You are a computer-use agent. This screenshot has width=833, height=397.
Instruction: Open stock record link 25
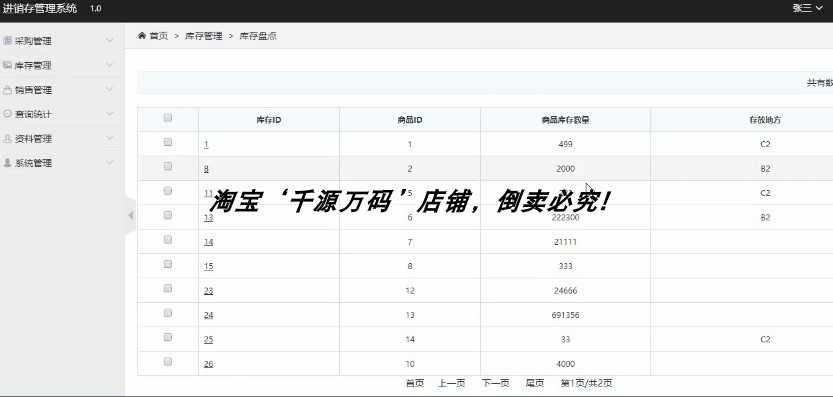point(208,340)
